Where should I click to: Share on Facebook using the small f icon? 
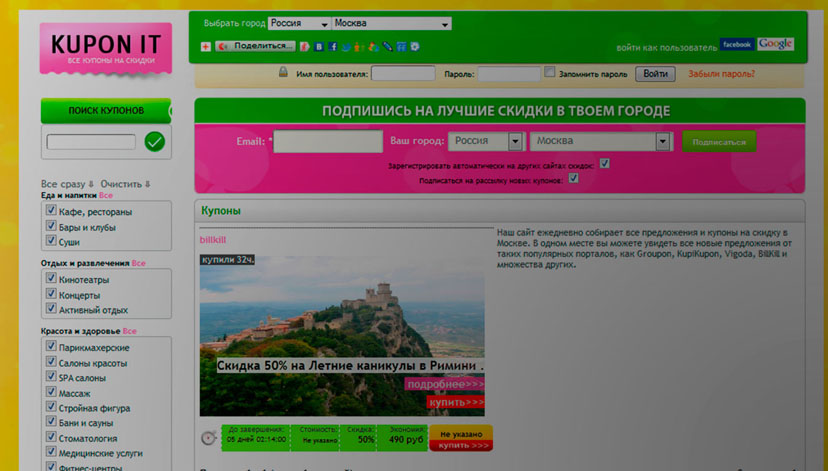[x=333, y=46]
